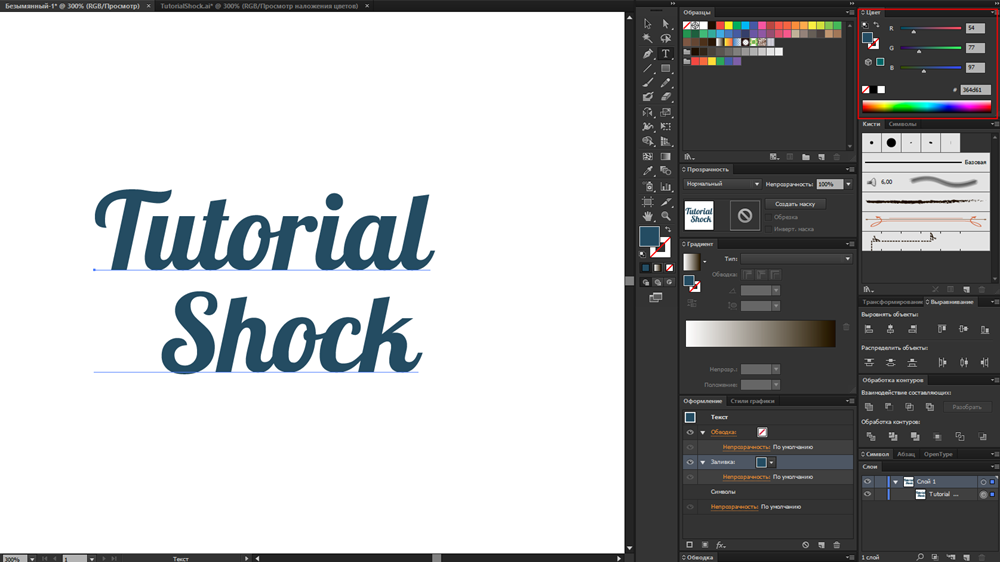Viewport: 1000px width, 562px height.
Task: Swap fill and stroke arrows in toolbar
Action: 668,229
